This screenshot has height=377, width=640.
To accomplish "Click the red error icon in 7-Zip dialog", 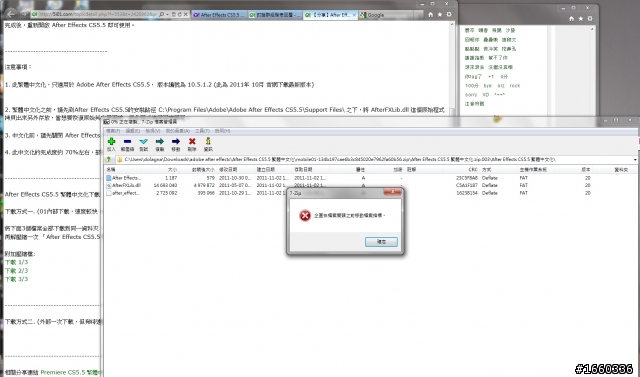I will [x=304, y=215].
